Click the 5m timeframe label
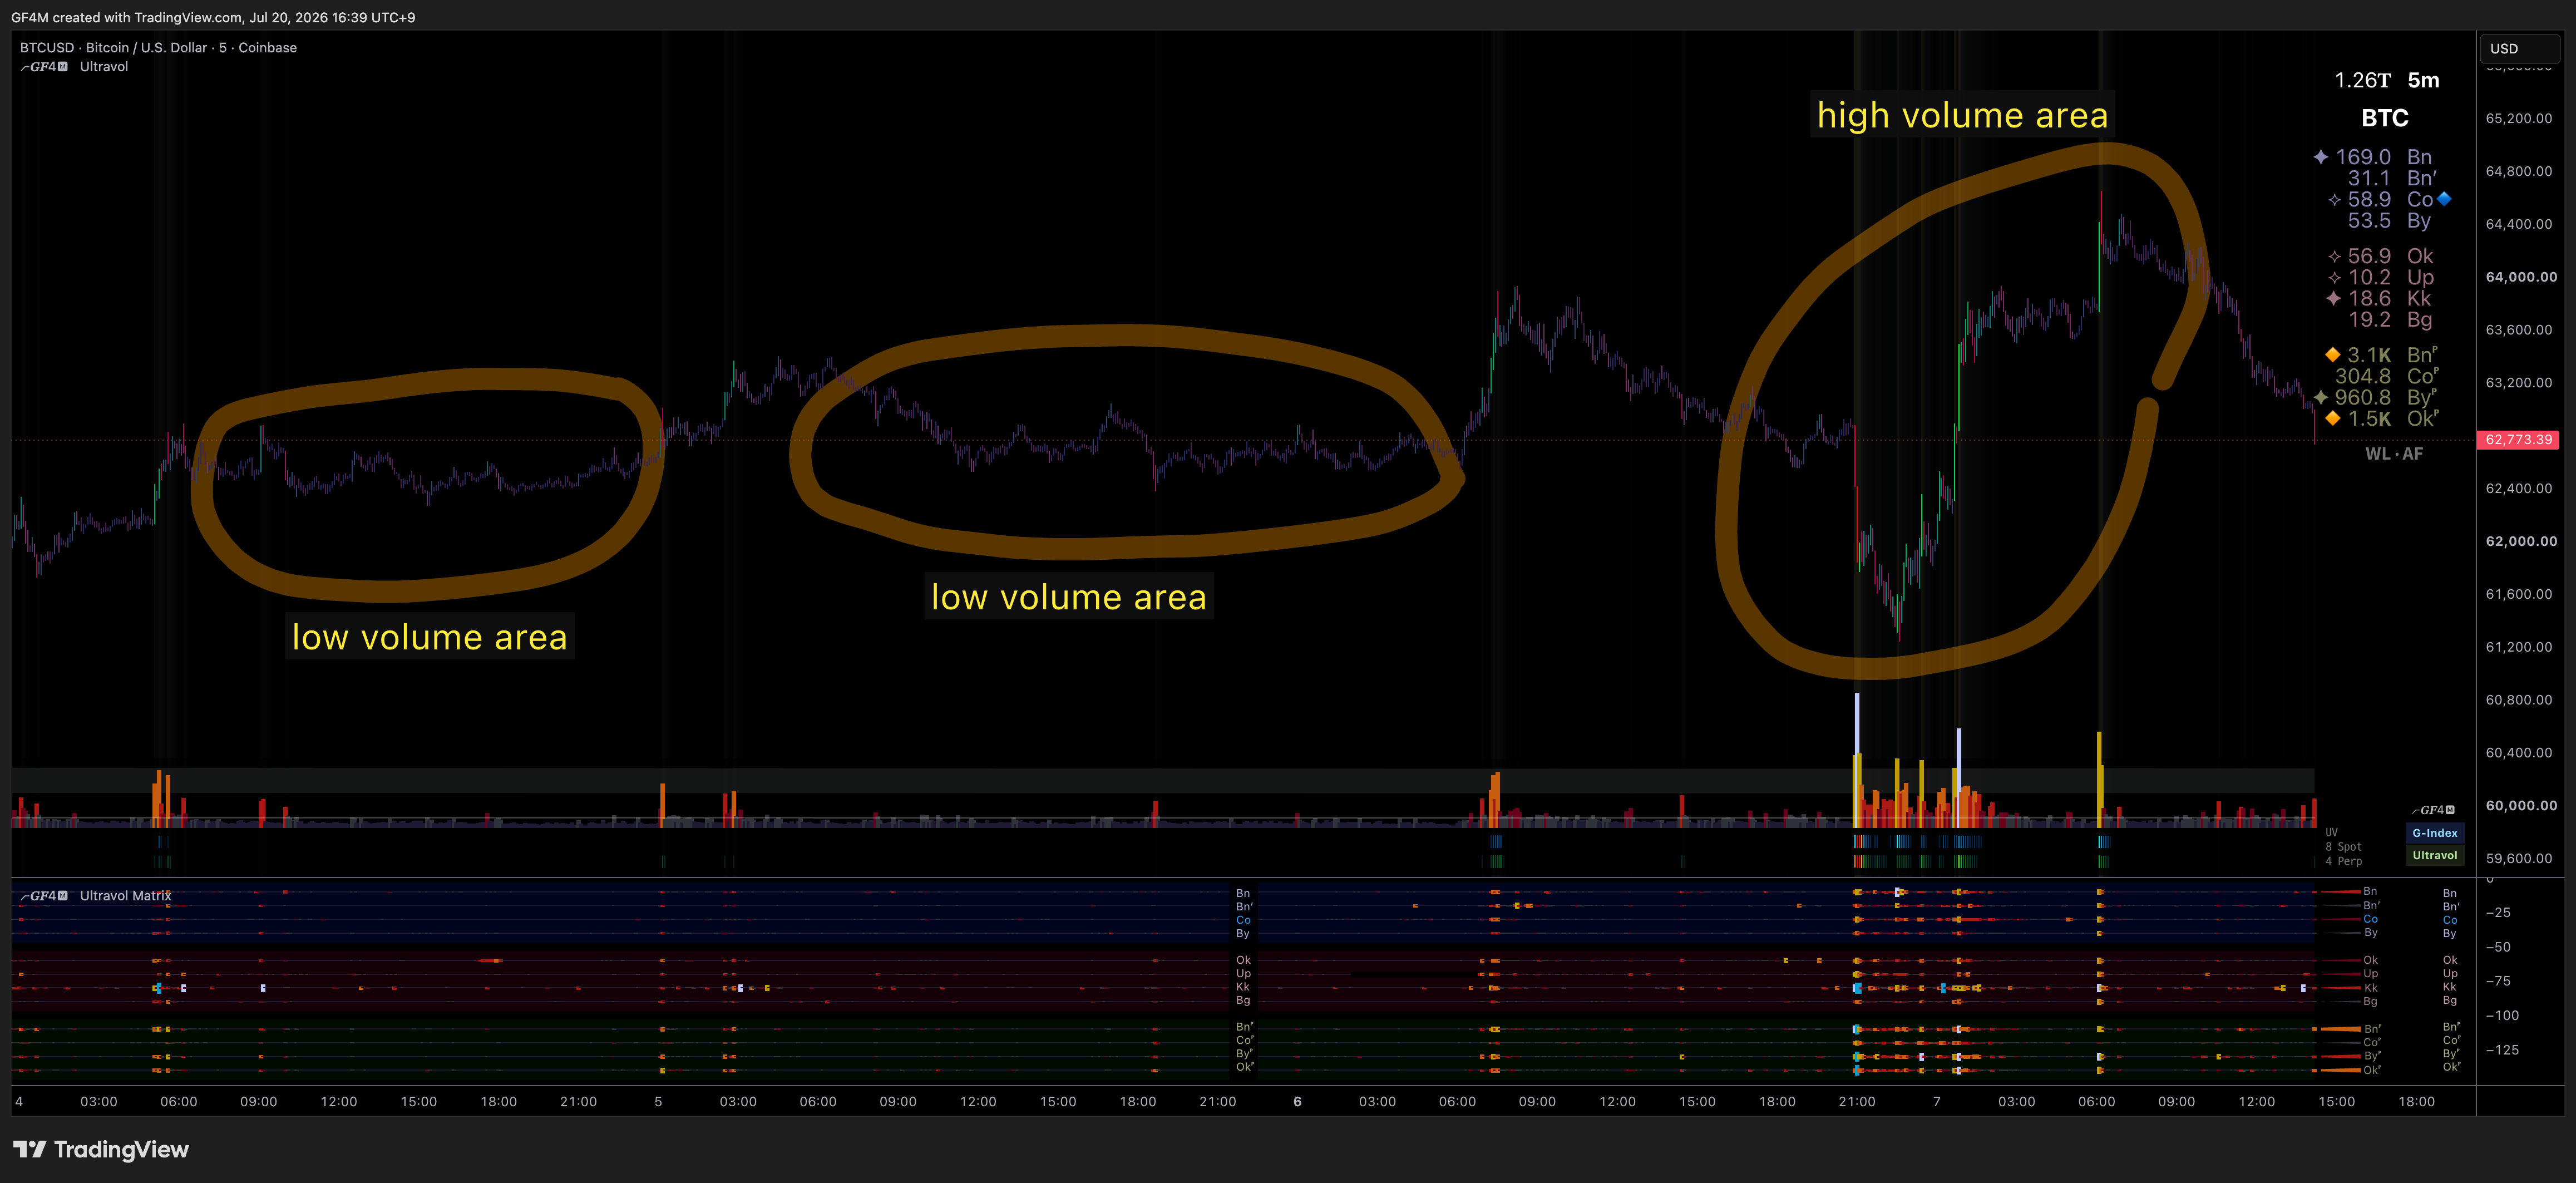The image size is (2576, 1183). pos(2423,80)
